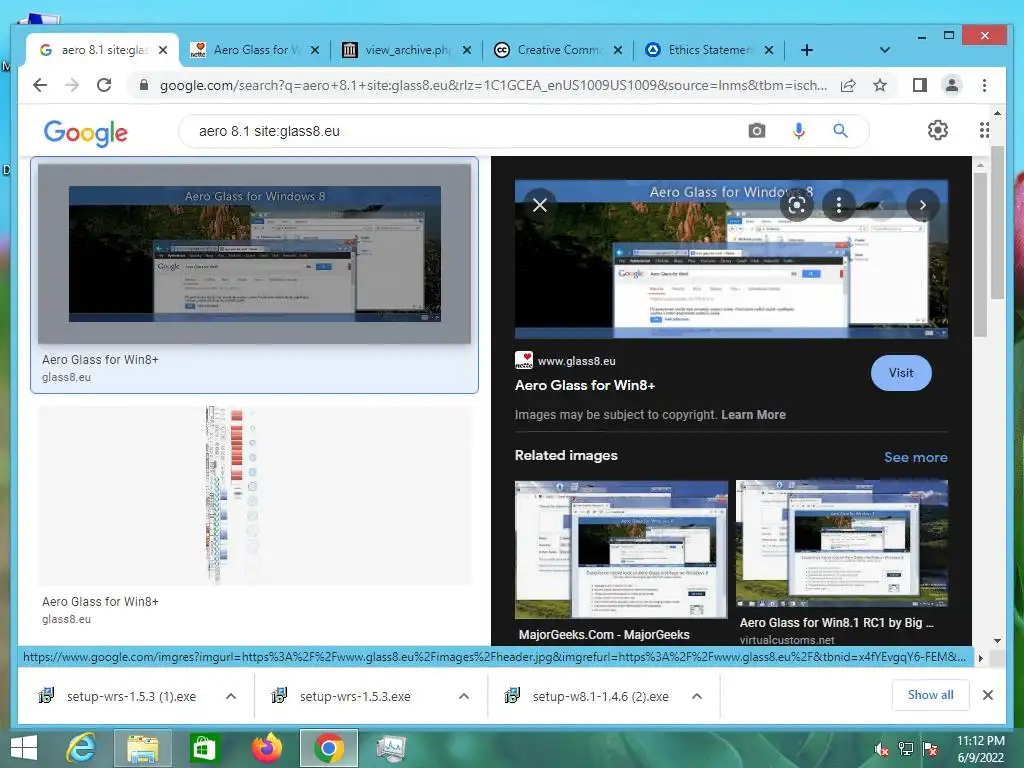Click the Visit button
1024x768 pixels.
click(x=901, y=373)
